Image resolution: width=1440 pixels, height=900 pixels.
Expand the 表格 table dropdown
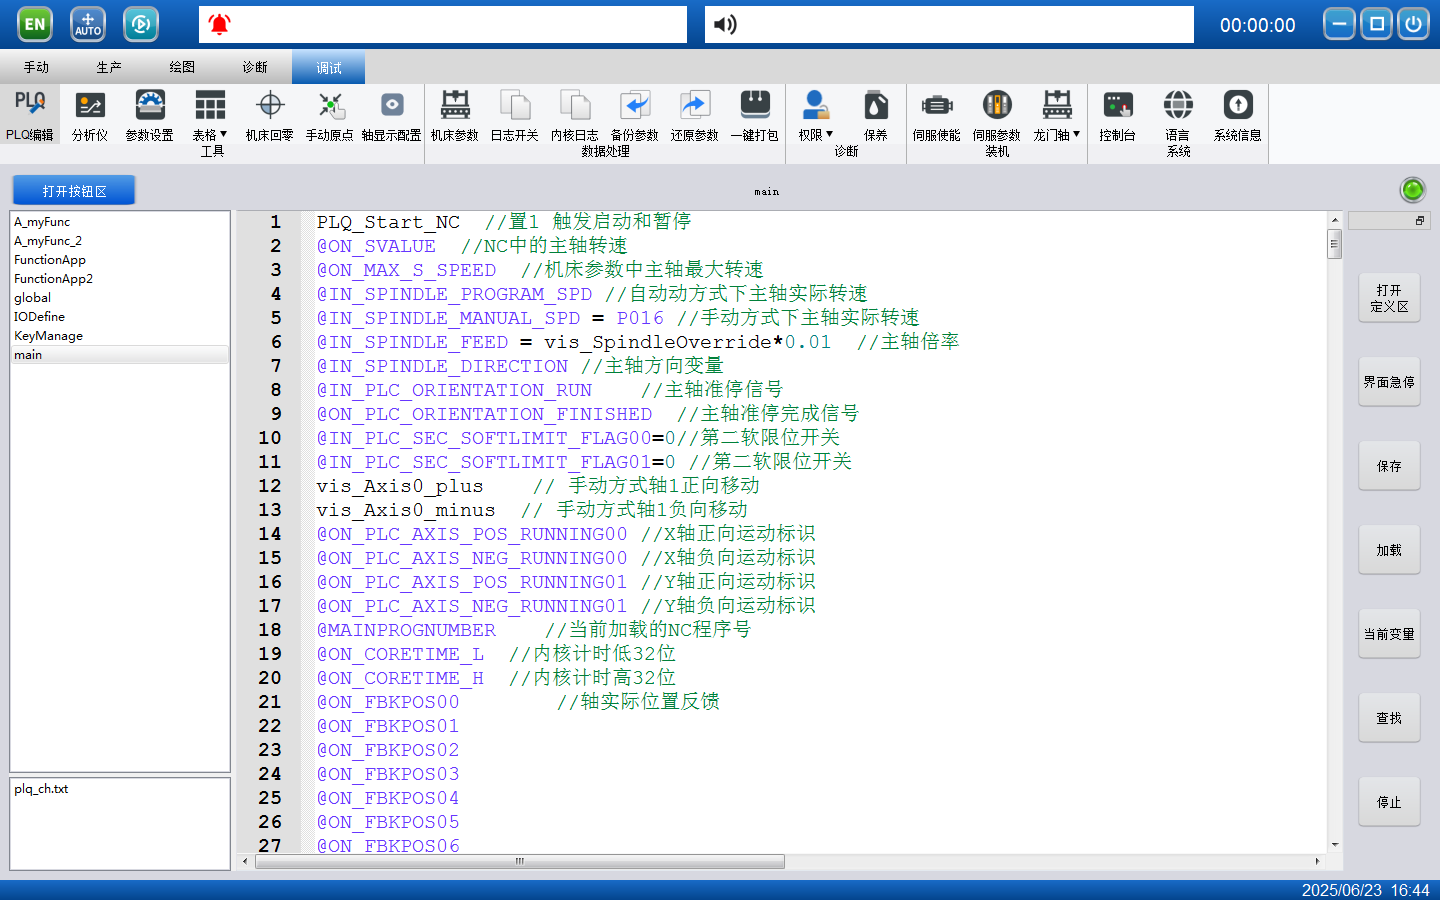tap(210, 115)
